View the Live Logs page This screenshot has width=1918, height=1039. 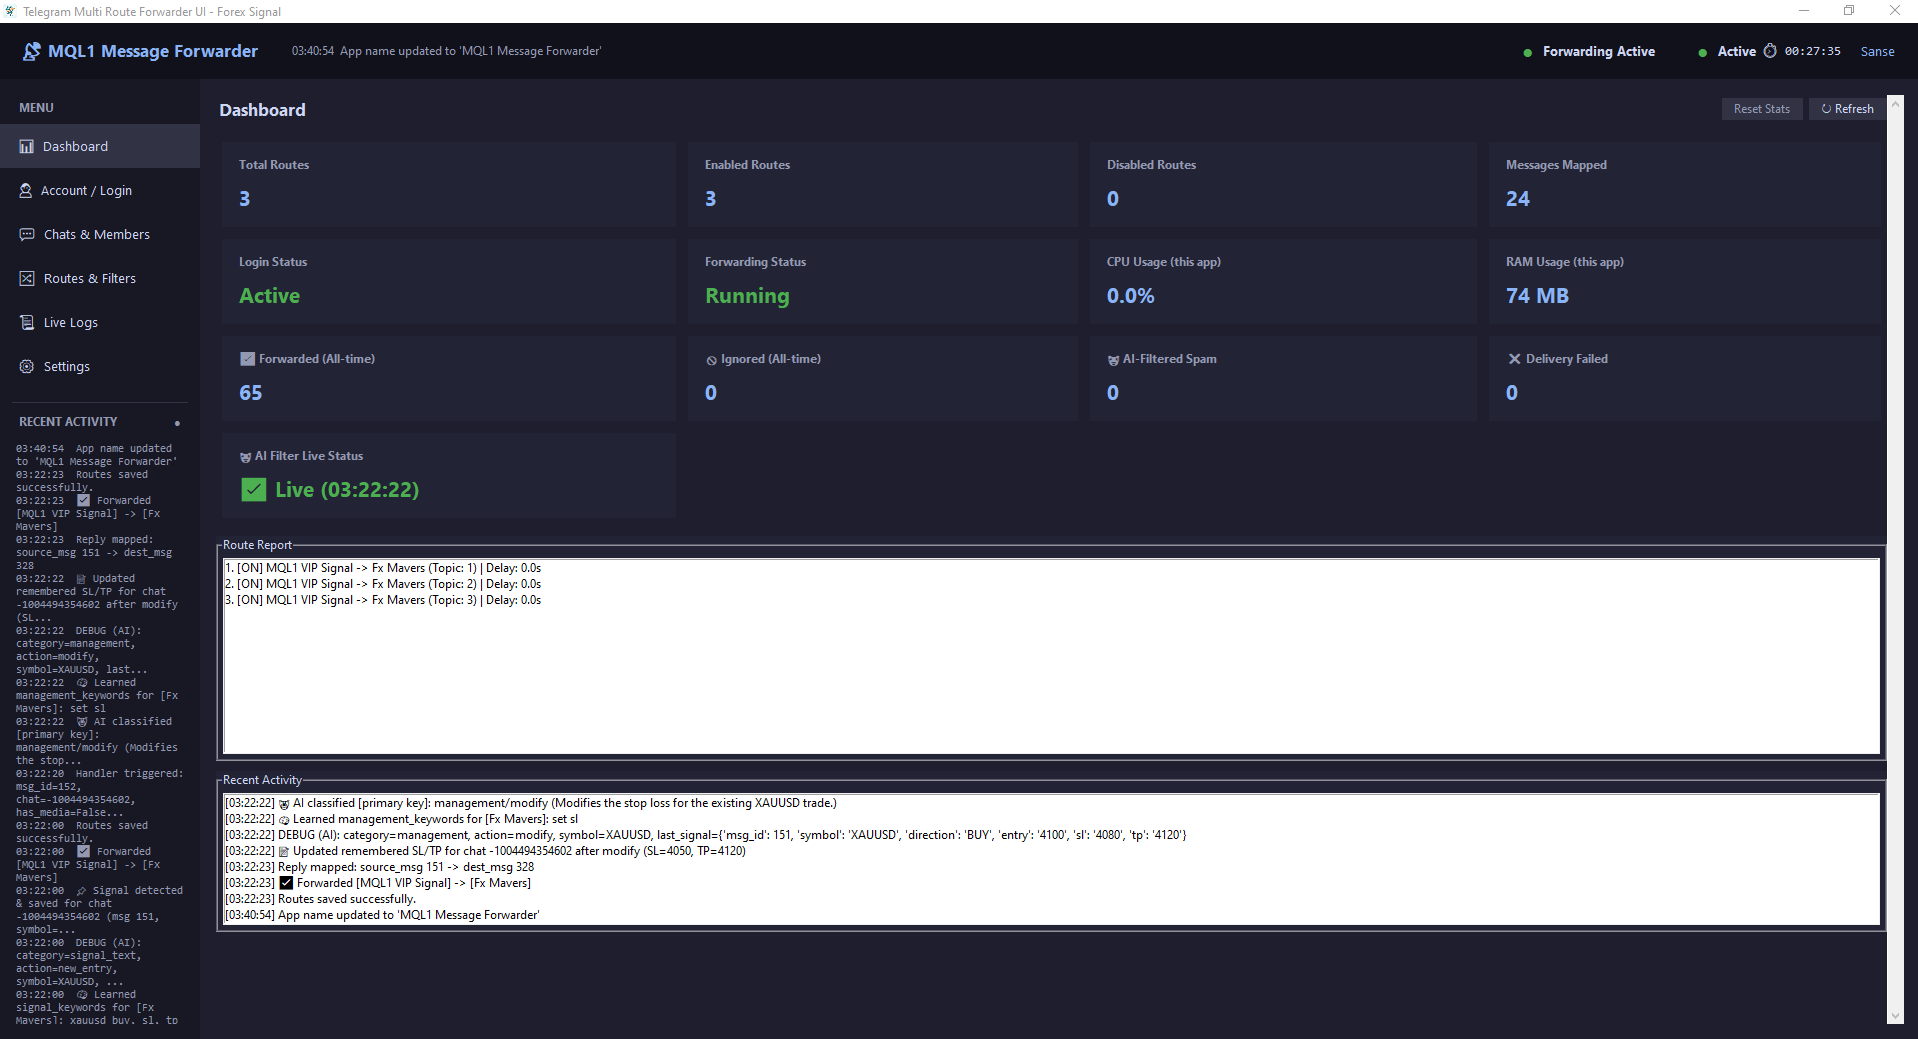[x=99, y=322]
